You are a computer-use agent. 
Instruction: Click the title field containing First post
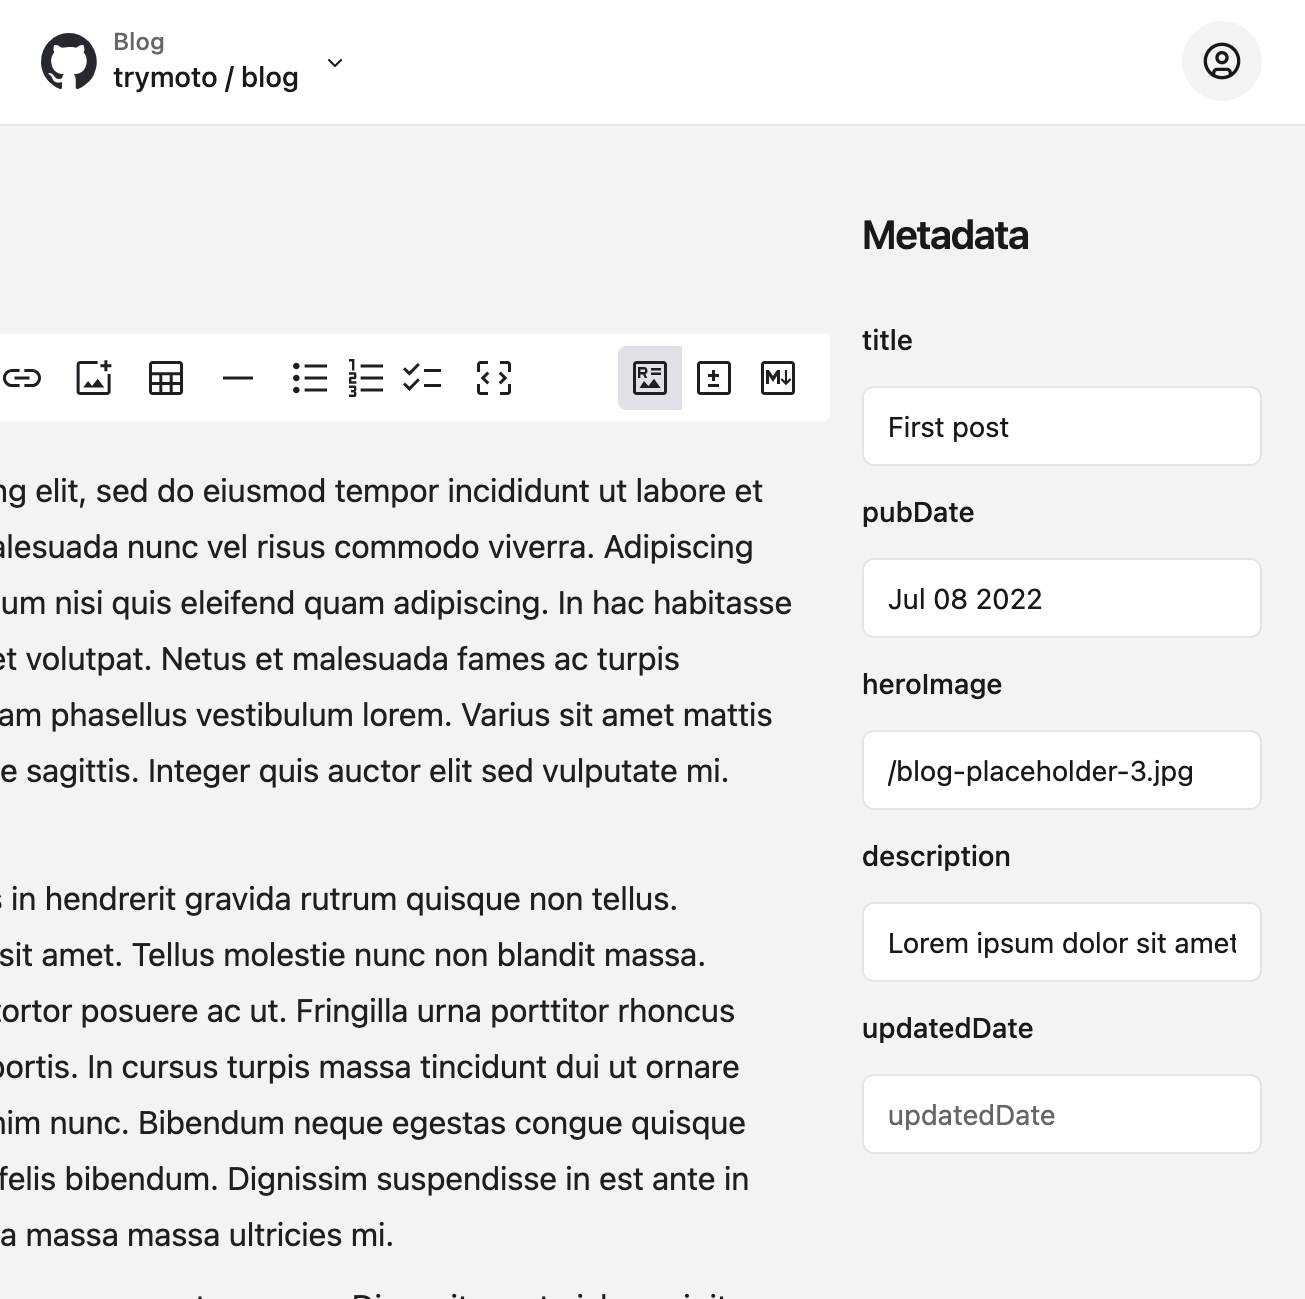(x=1061, y=427)
